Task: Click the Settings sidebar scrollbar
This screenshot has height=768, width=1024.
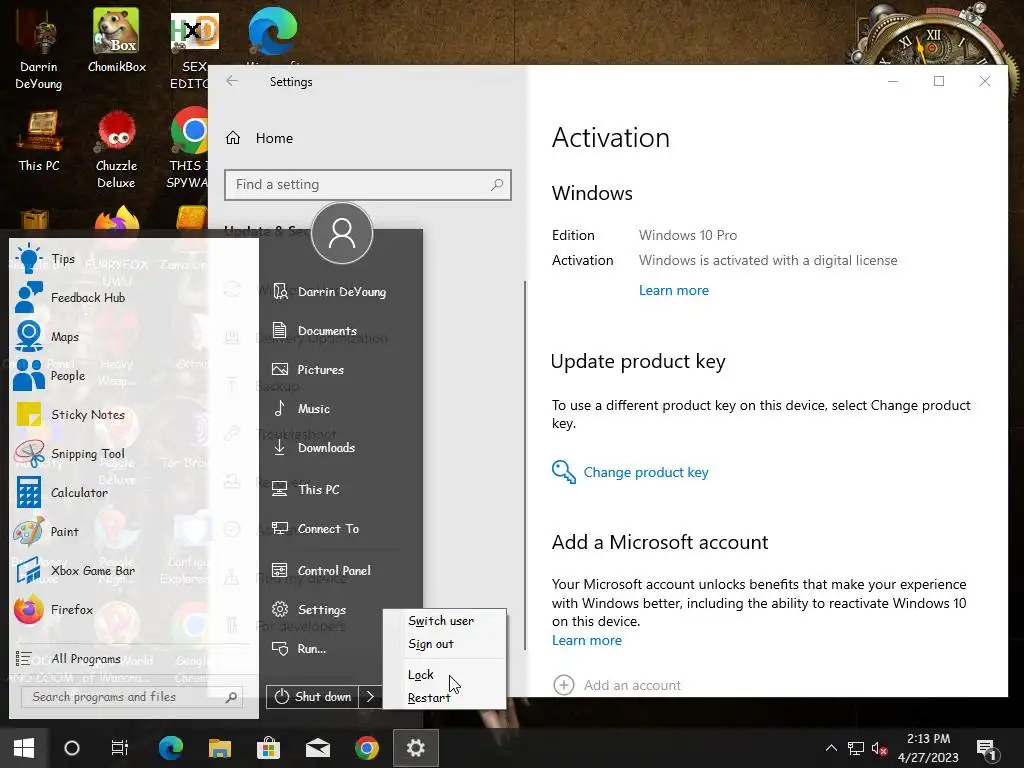Action: pyautogui.click(x=524, y=465)
